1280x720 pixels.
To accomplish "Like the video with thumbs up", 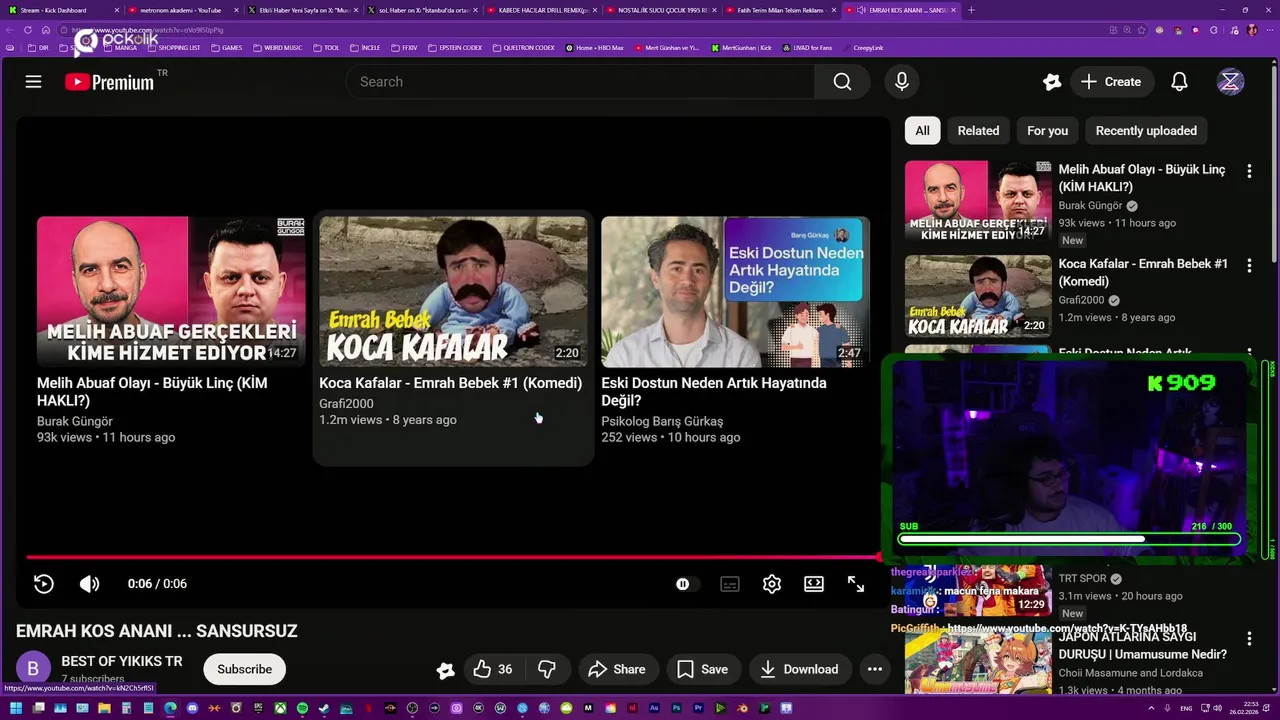I will click(493, 669).
